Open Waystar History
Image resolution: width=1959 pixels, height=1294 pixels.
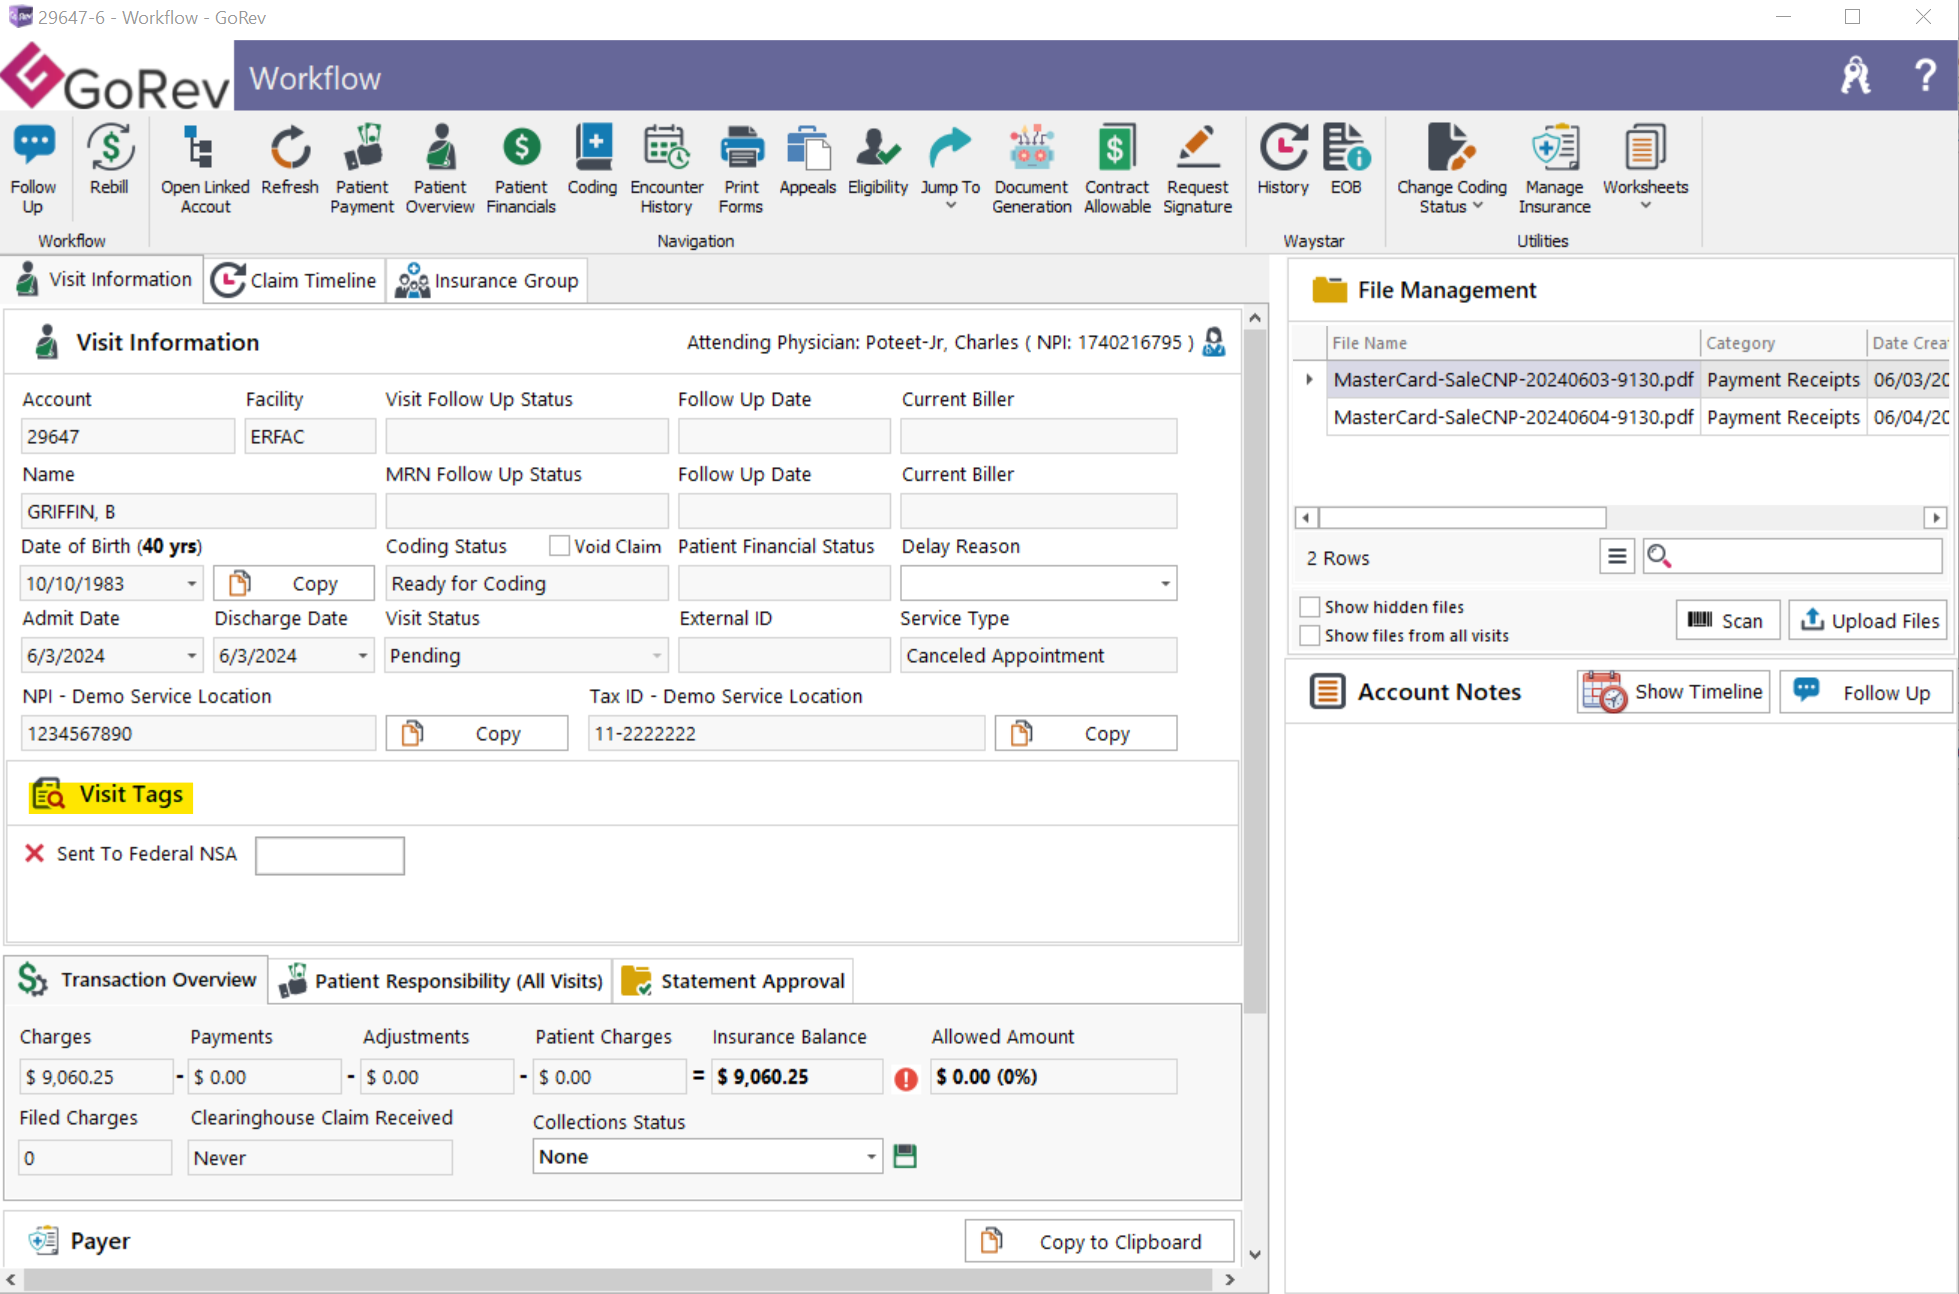point(1283,160)
